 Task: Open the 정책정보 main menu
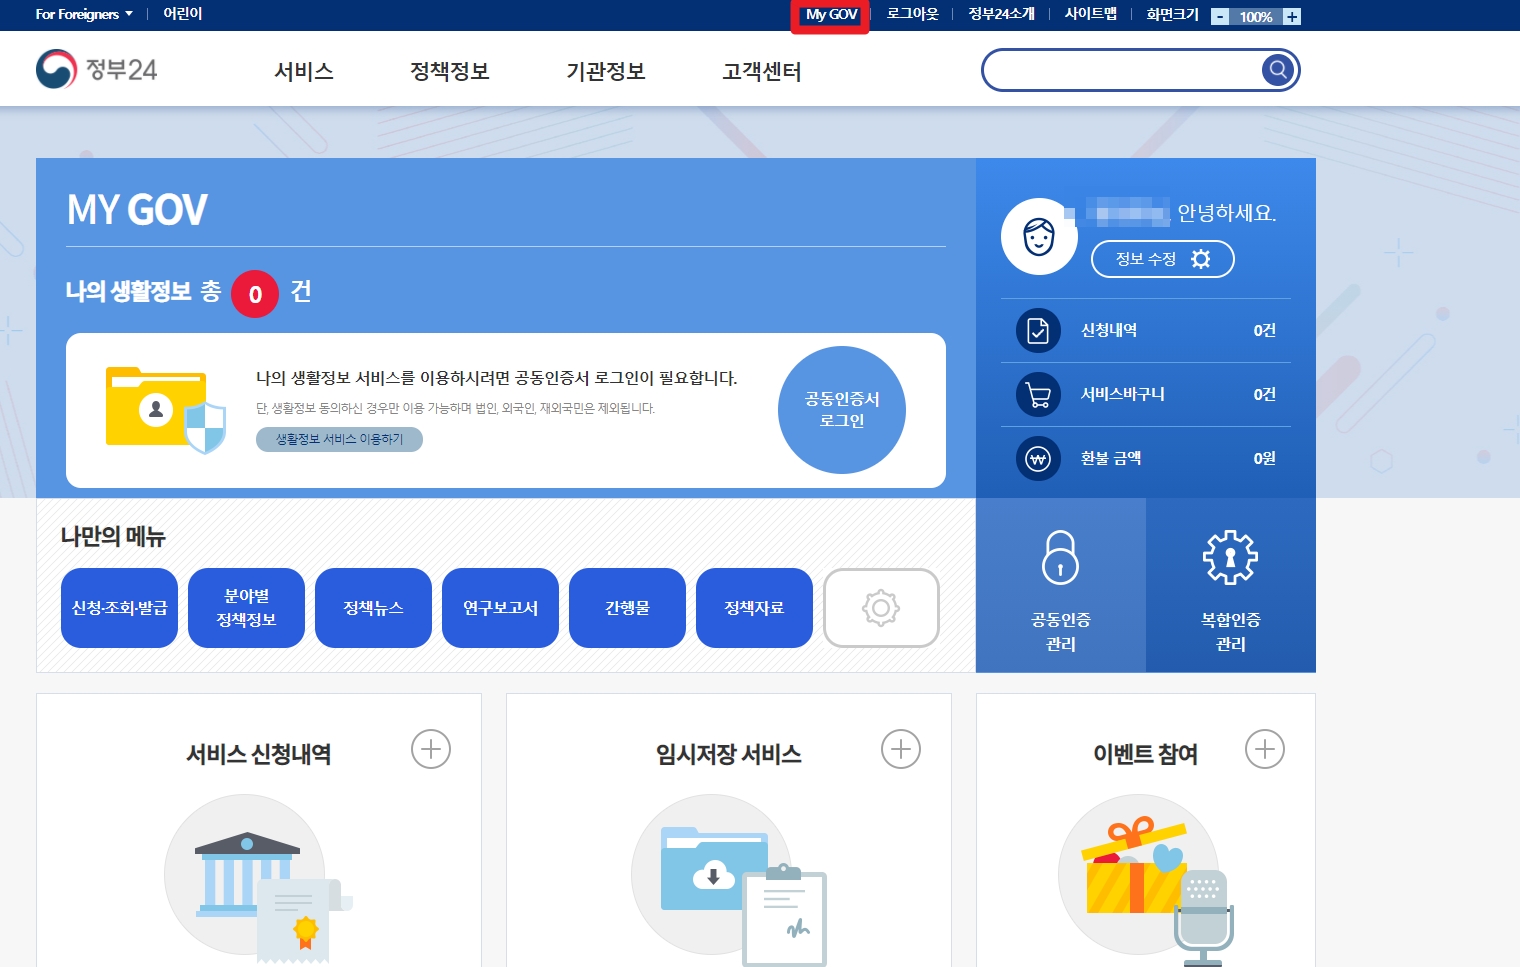(x=450, y=71)
